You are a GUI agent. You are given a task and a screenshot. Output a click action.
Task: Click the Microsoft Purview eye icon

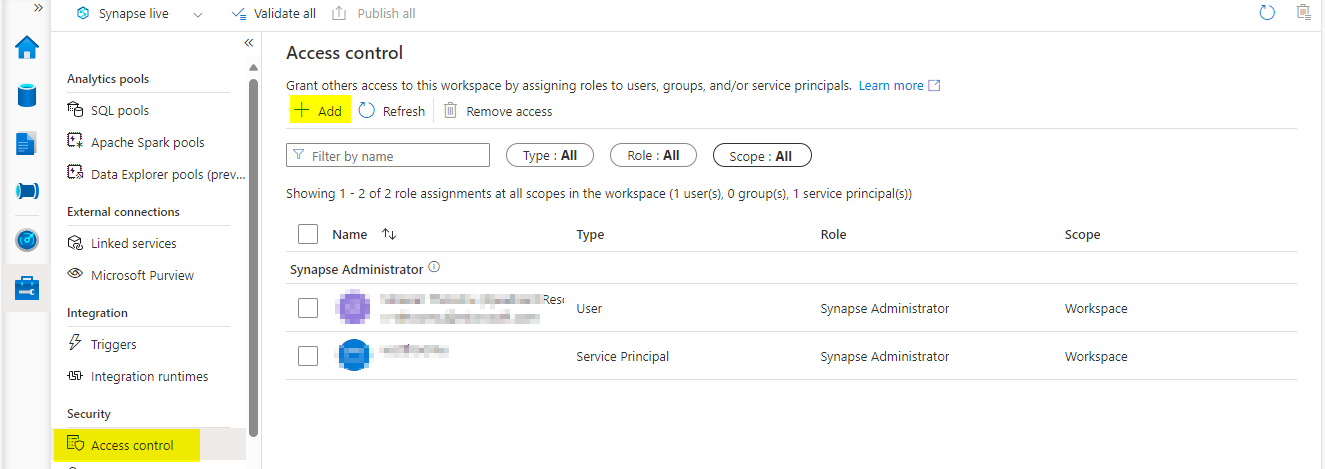coord(74,275)
